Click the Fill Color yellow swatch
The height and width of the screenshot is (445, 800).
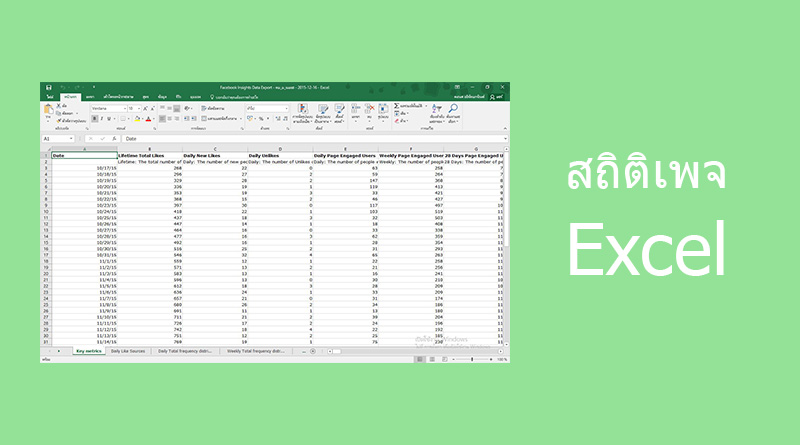pos(137,119)
